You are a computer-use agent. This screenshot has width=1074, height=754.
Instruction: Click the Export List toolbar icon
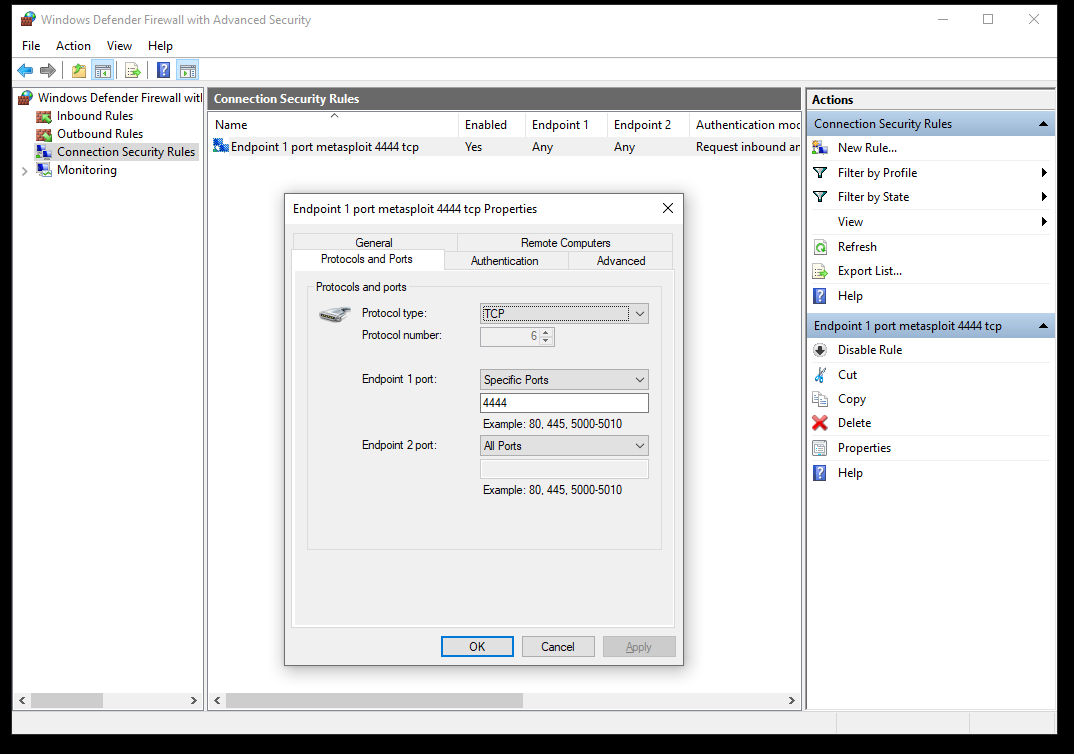coord(131,70)
